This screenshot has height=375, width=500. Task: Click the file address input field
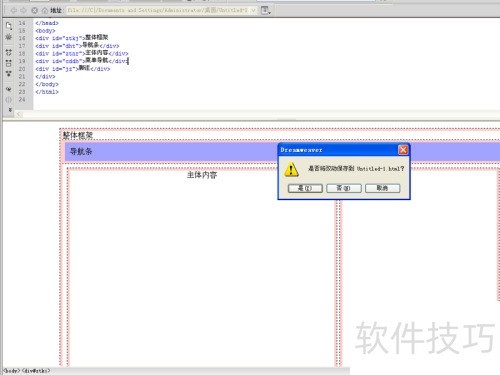pyautogui.click(x=158, y=10)
